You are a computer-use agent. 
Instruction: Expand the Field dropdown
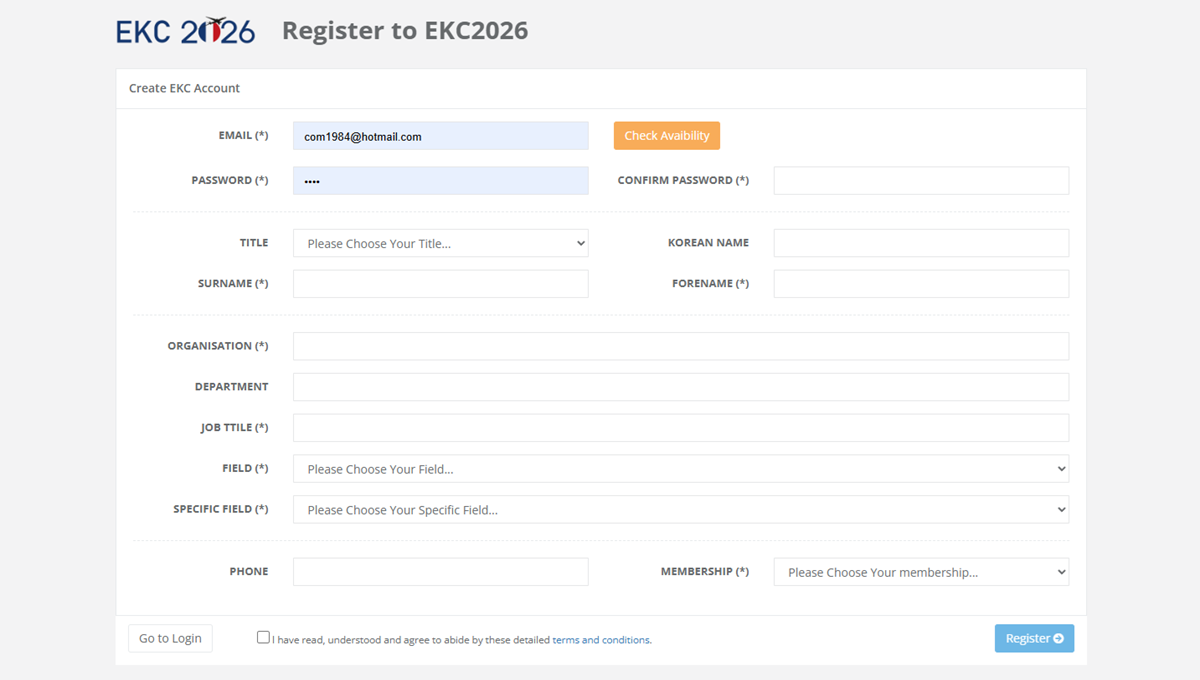pyautogui.click(x=680, y=469)
